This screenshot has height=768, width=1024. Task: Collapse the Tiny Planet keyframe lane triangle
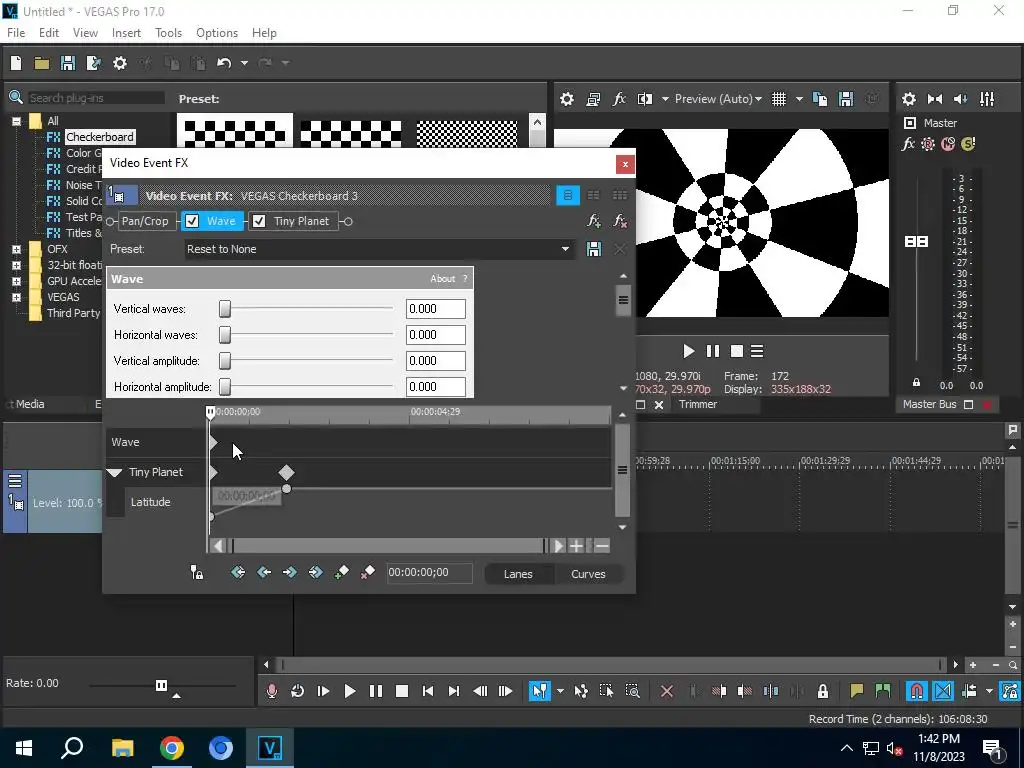click(115, 472)
